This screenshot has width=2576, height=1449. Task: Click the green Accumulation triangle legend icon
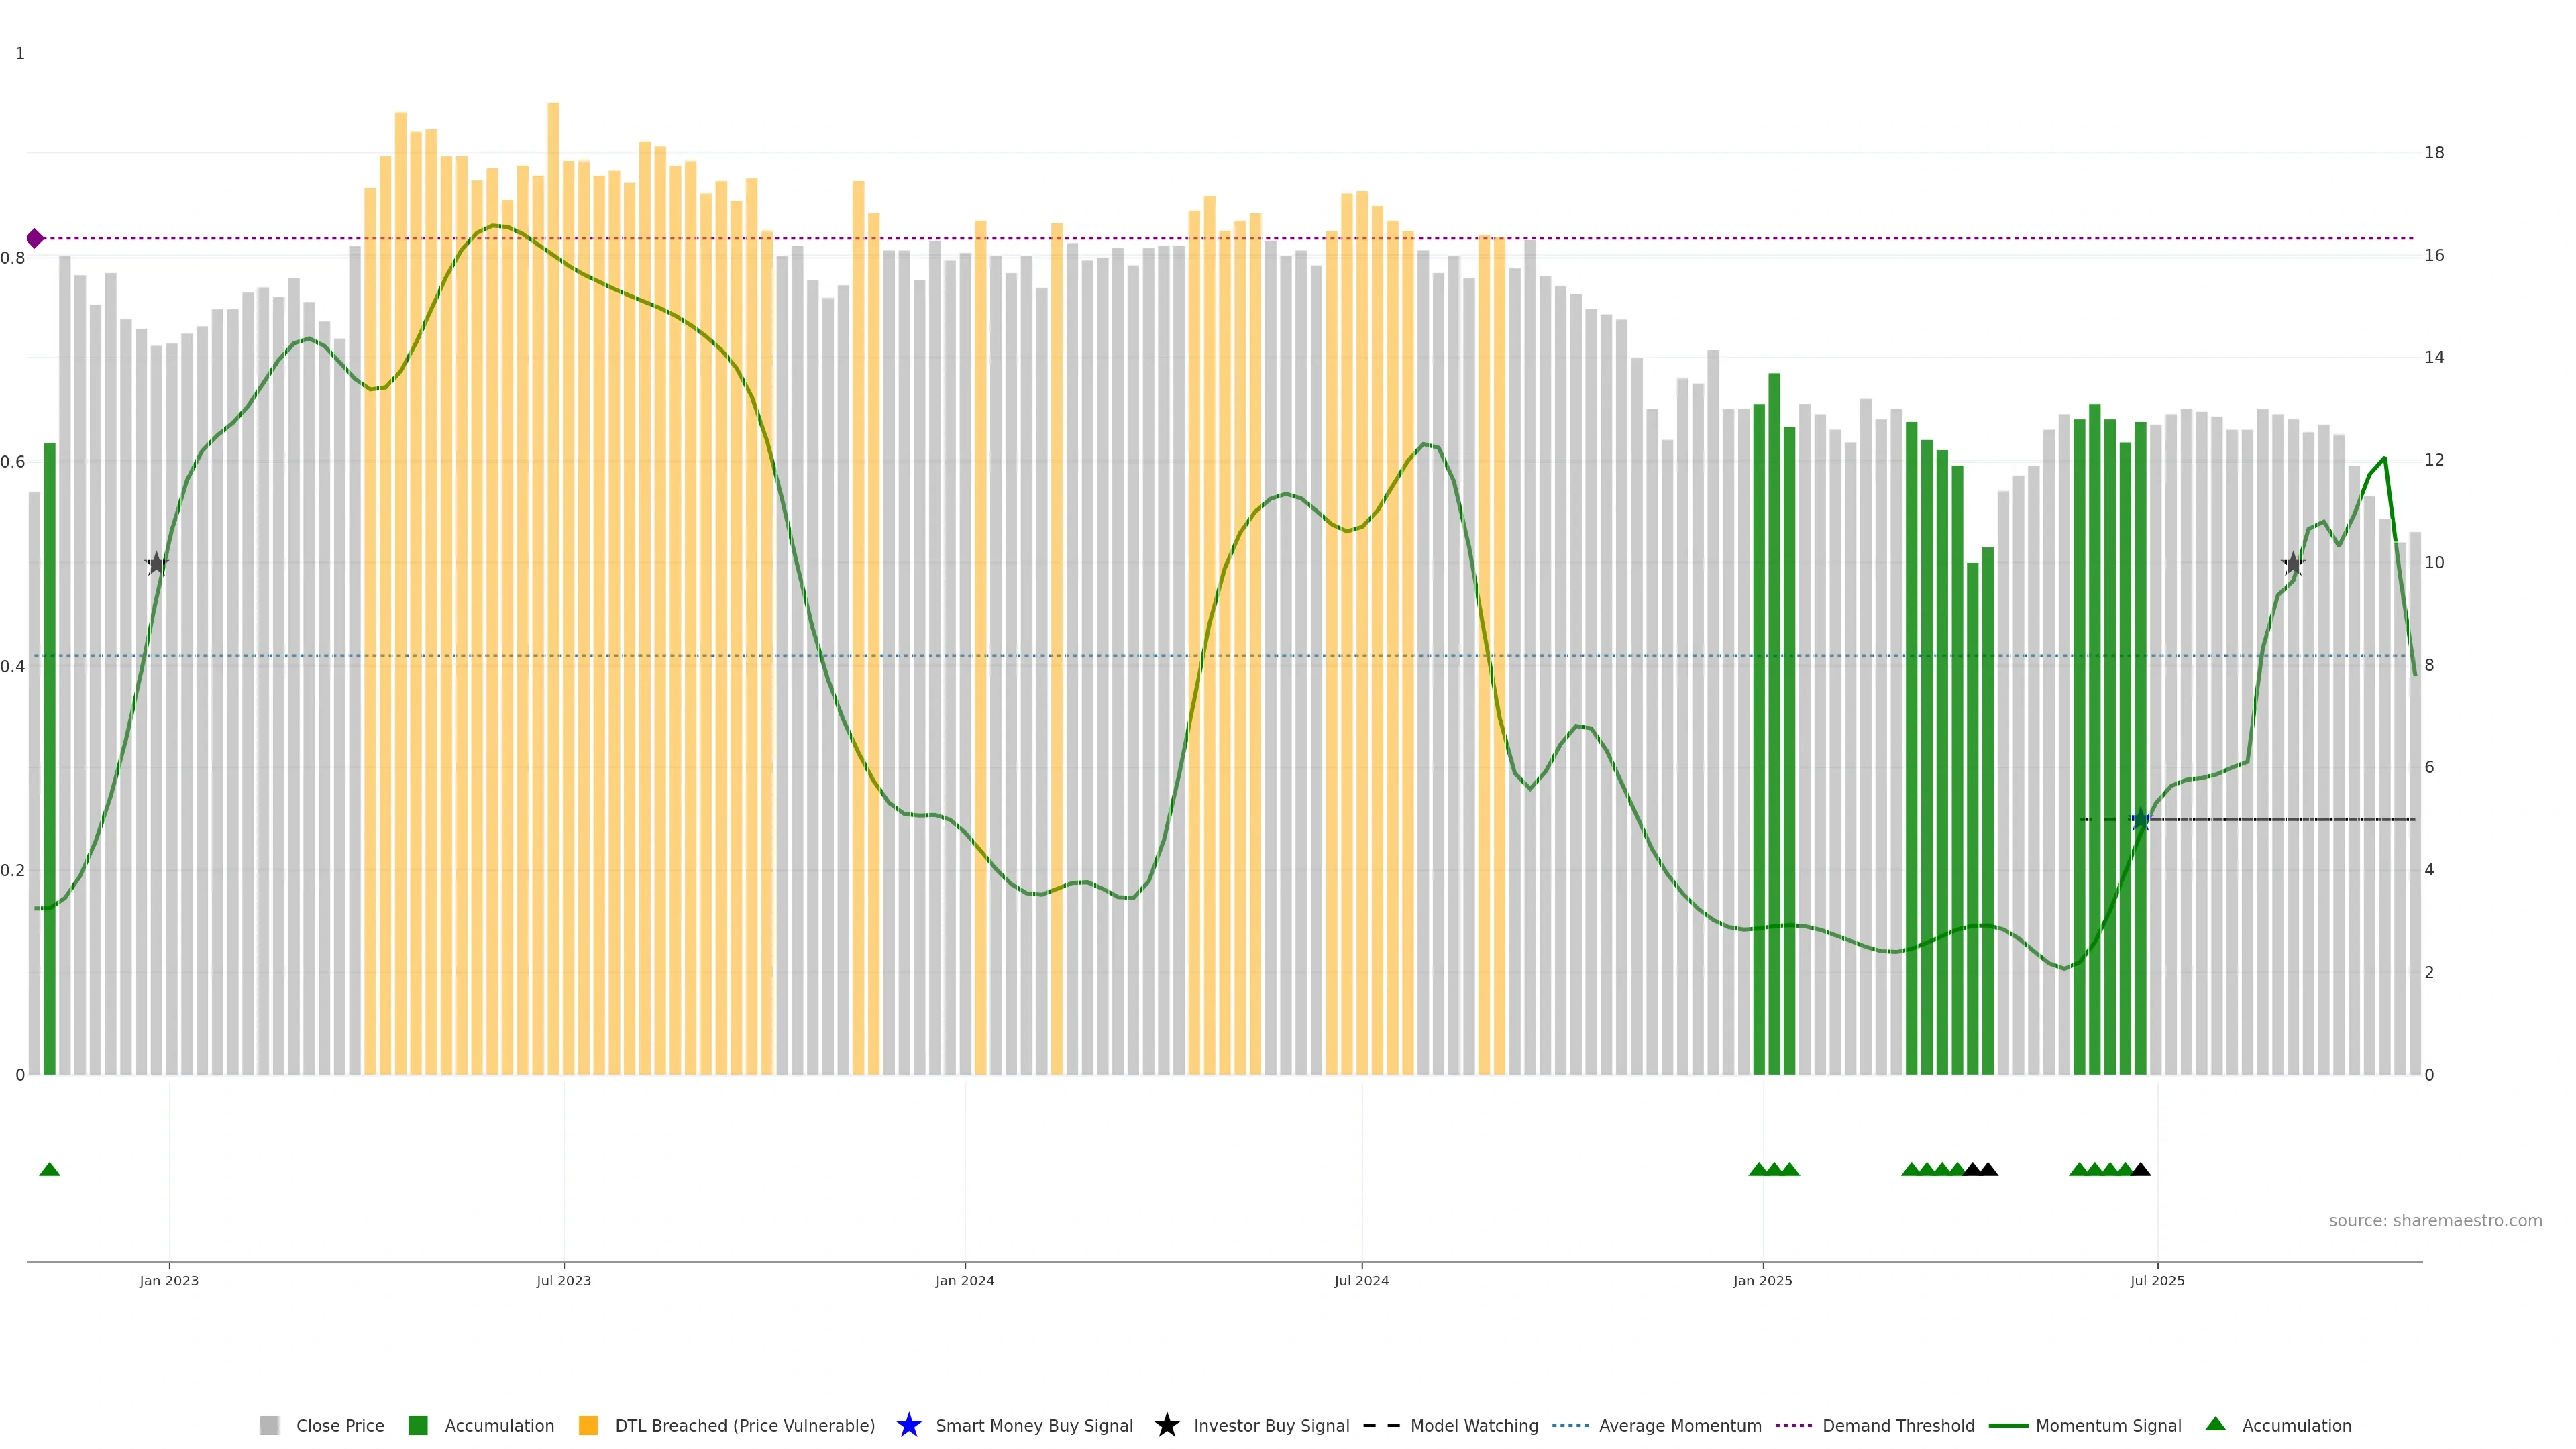click(x=2215, y=1424)
